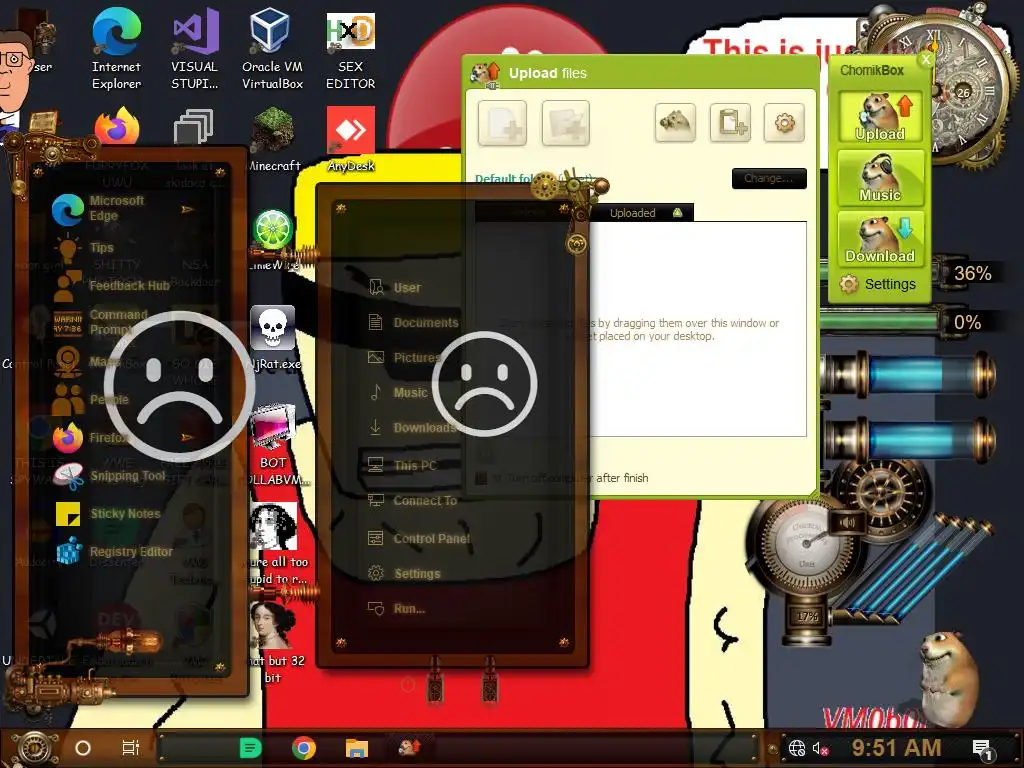Open Registry Editor from the start menu

point(112,552)
